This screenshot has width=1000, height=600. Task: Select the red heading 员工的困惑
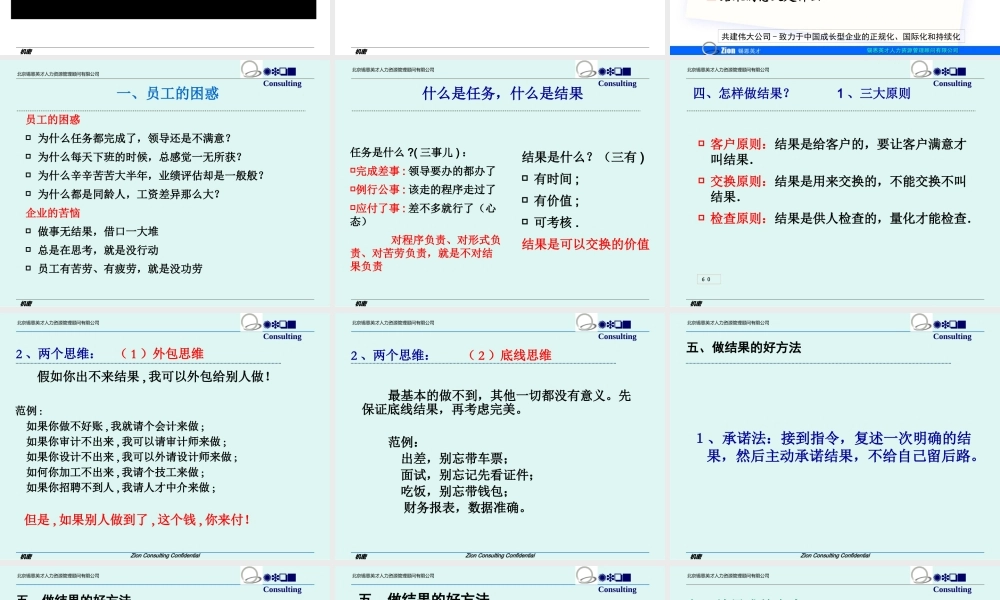pyautogui.click(x=53, y=119)
